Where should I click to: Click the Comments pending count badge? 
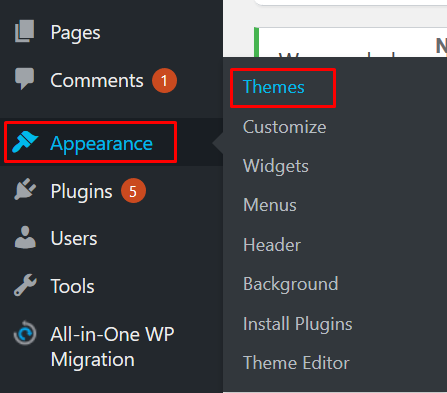pos(164,80)
